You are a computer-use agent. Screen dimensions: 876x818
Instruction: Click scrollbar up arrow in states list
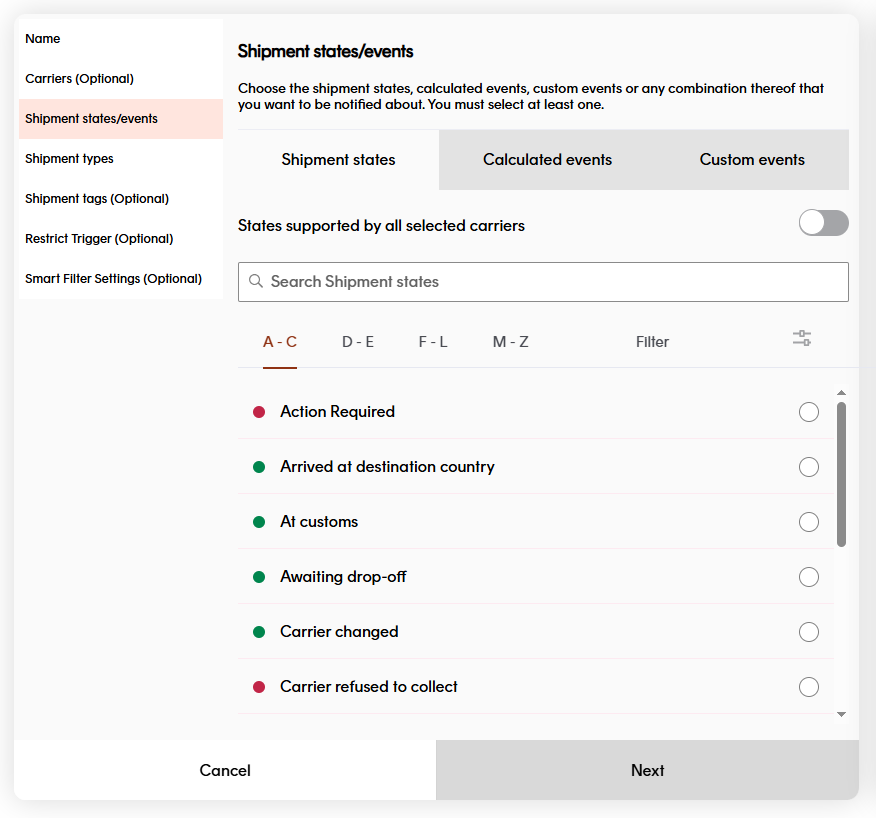(841, 392)
